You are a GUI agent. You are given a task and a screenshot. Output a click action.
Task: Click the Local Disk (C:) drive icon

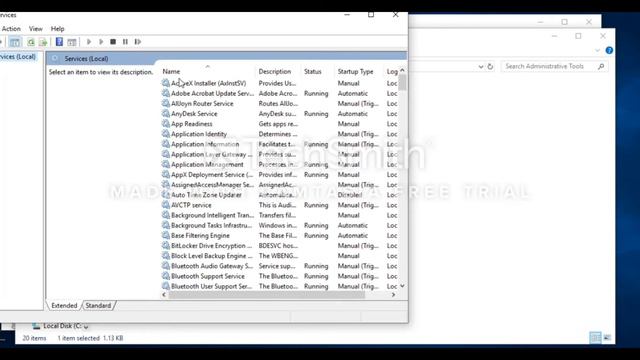pyautogui.click(x=36, y=326)
